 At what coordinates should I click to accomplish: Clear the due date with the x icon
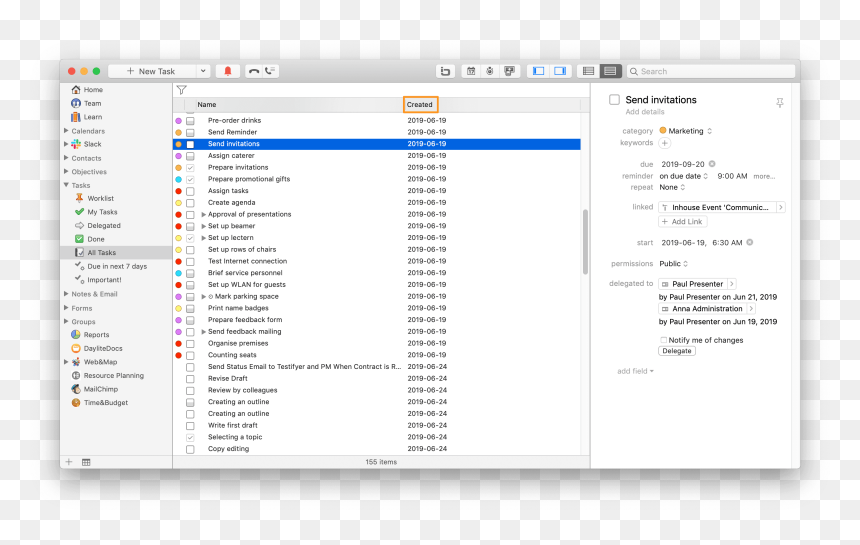click(x=712, y=164)
